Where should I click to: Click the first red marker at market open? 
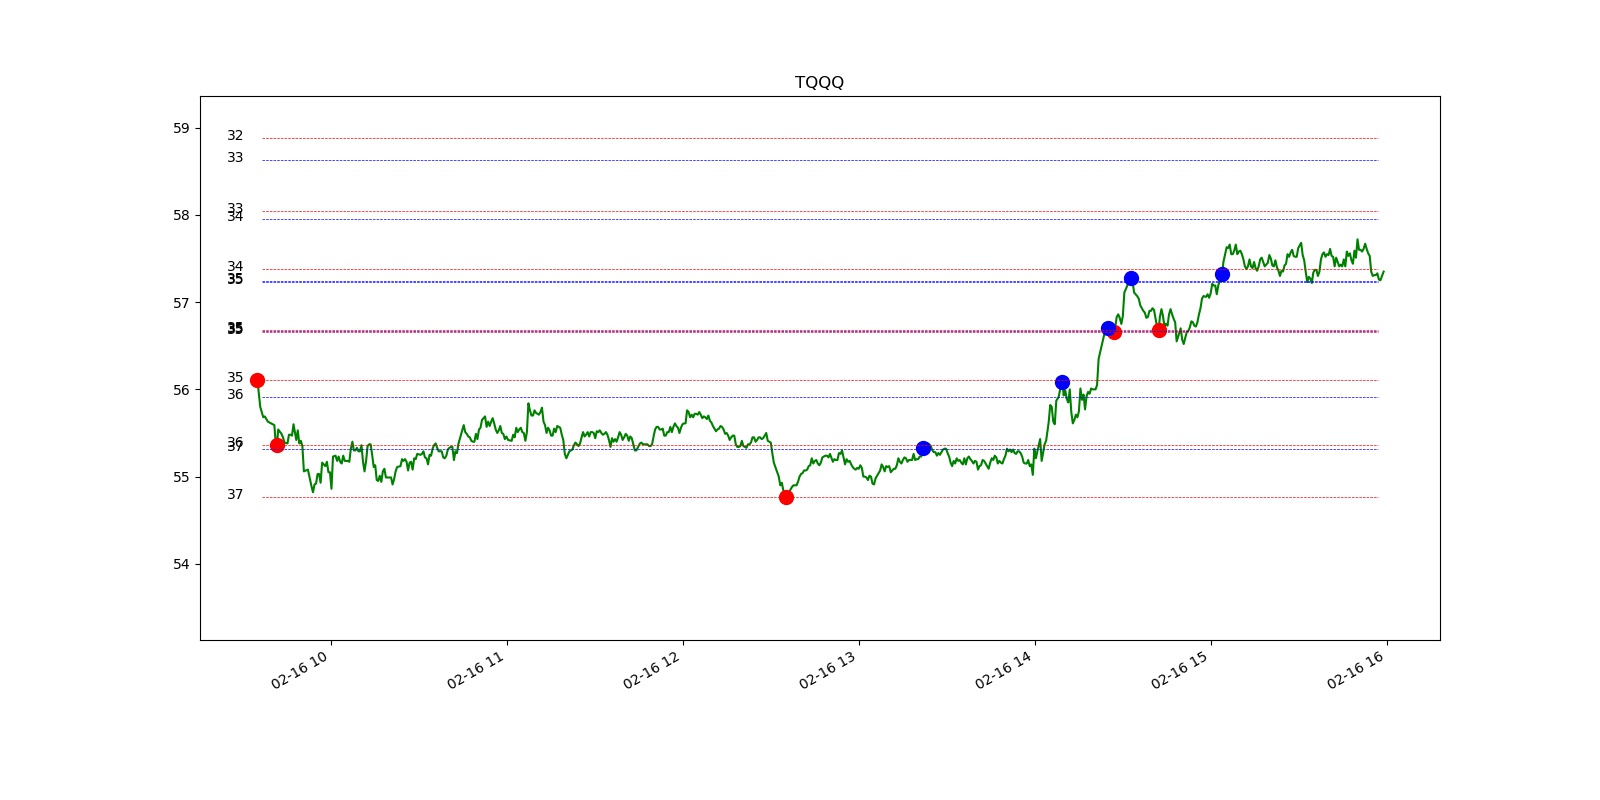click(x=257, y=380)
